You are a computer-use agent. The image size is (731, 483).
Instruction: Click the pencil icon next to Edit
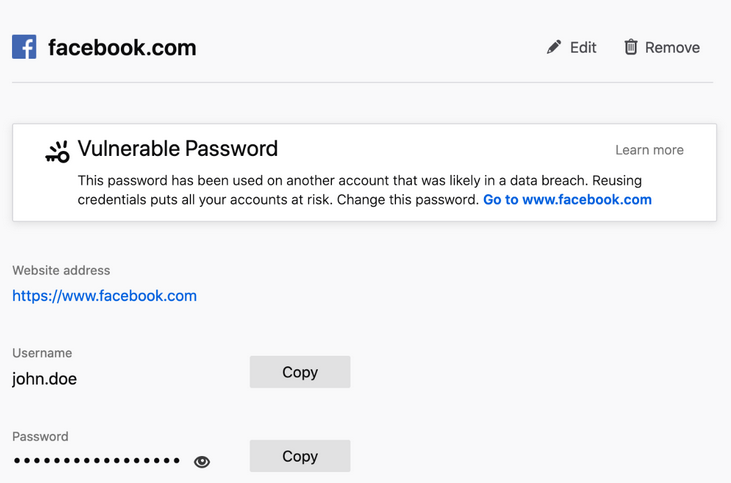click(554, 47)
